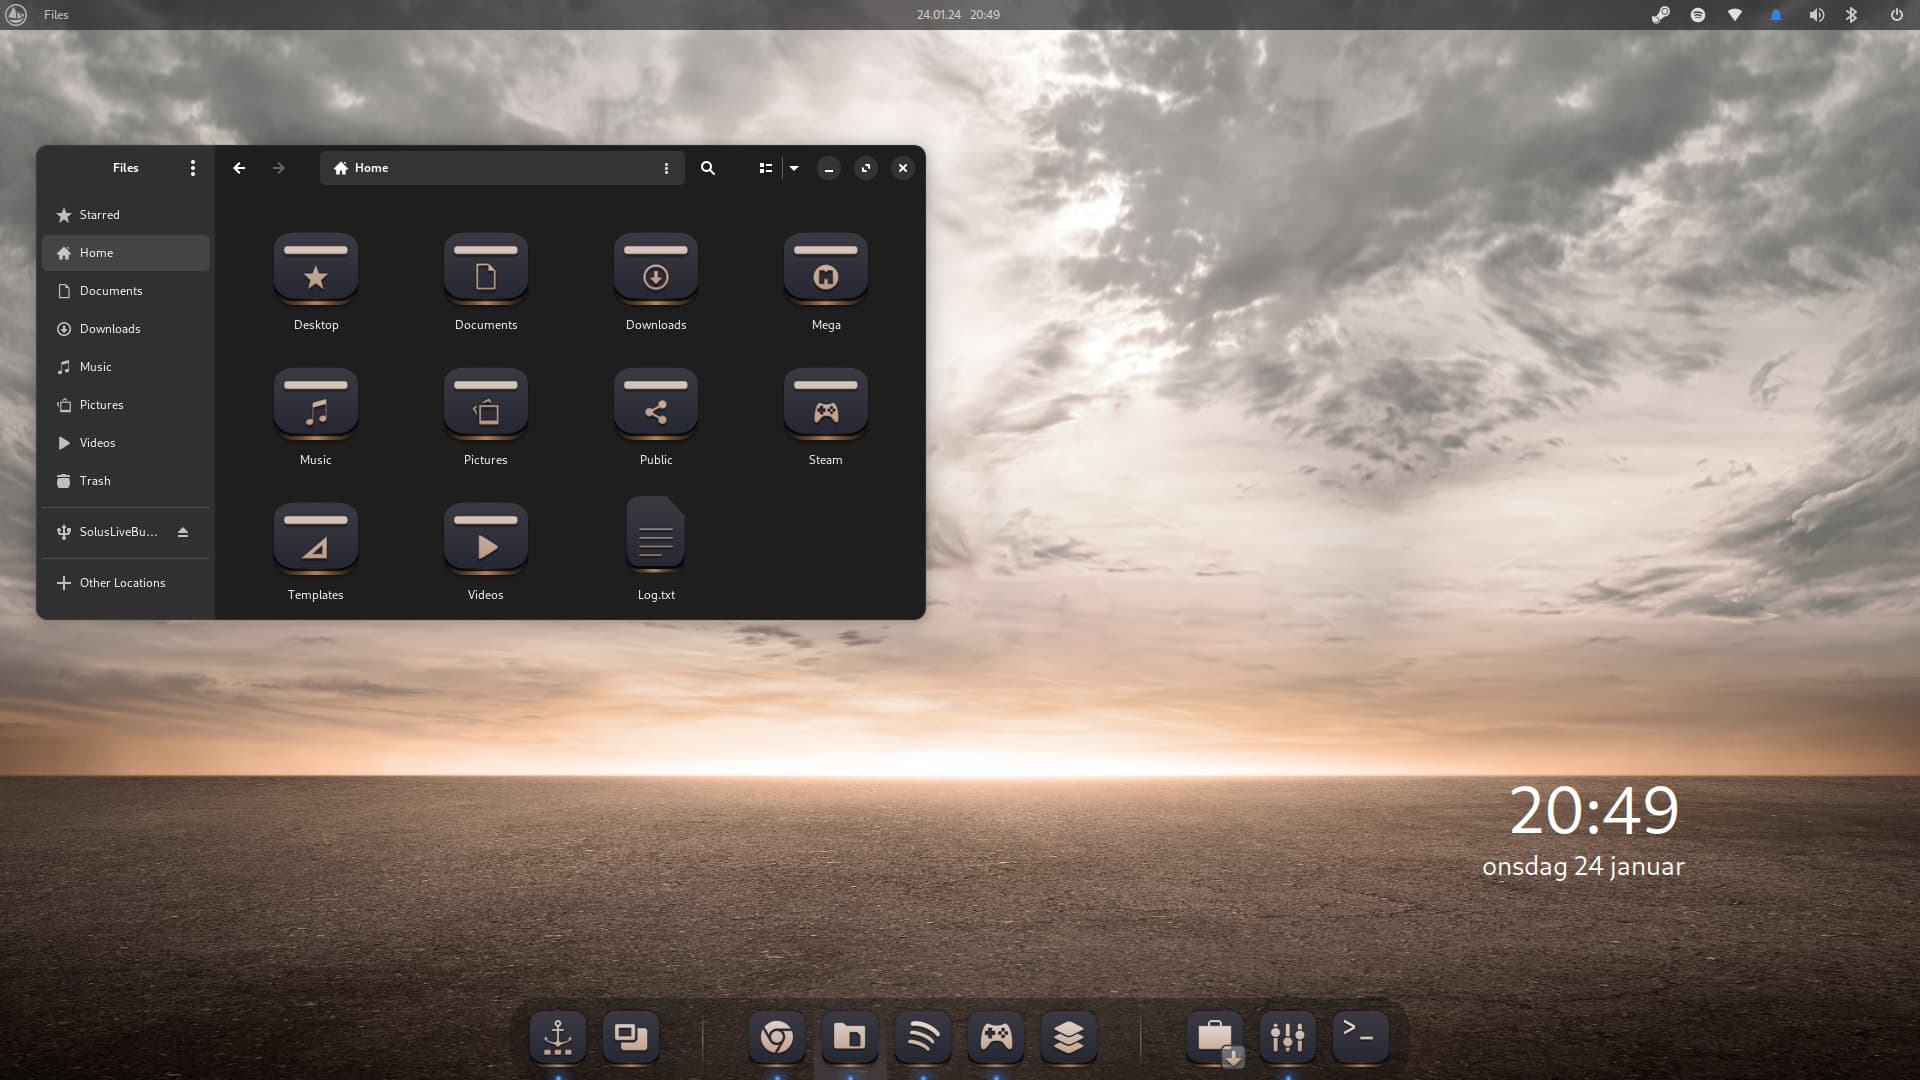Select Downloads in the sidebar
The height and width of the screenshot is (1080, 1920).
tap(126, 329)
